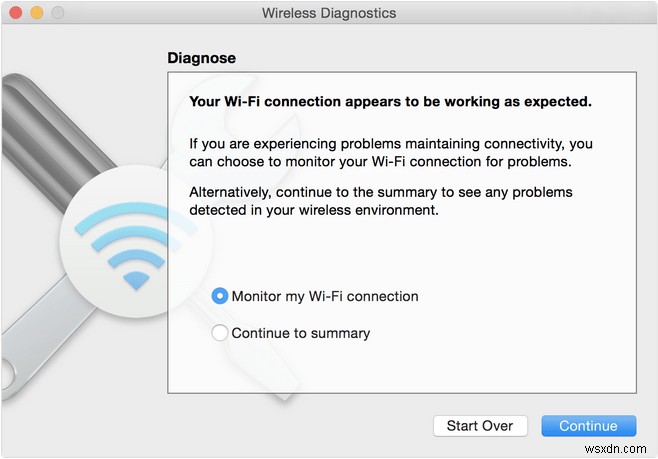Click the Wireless Diagnostics window title
Viewport: 658px width, 459px height.
pyautogui.click(x=329, y=14)
